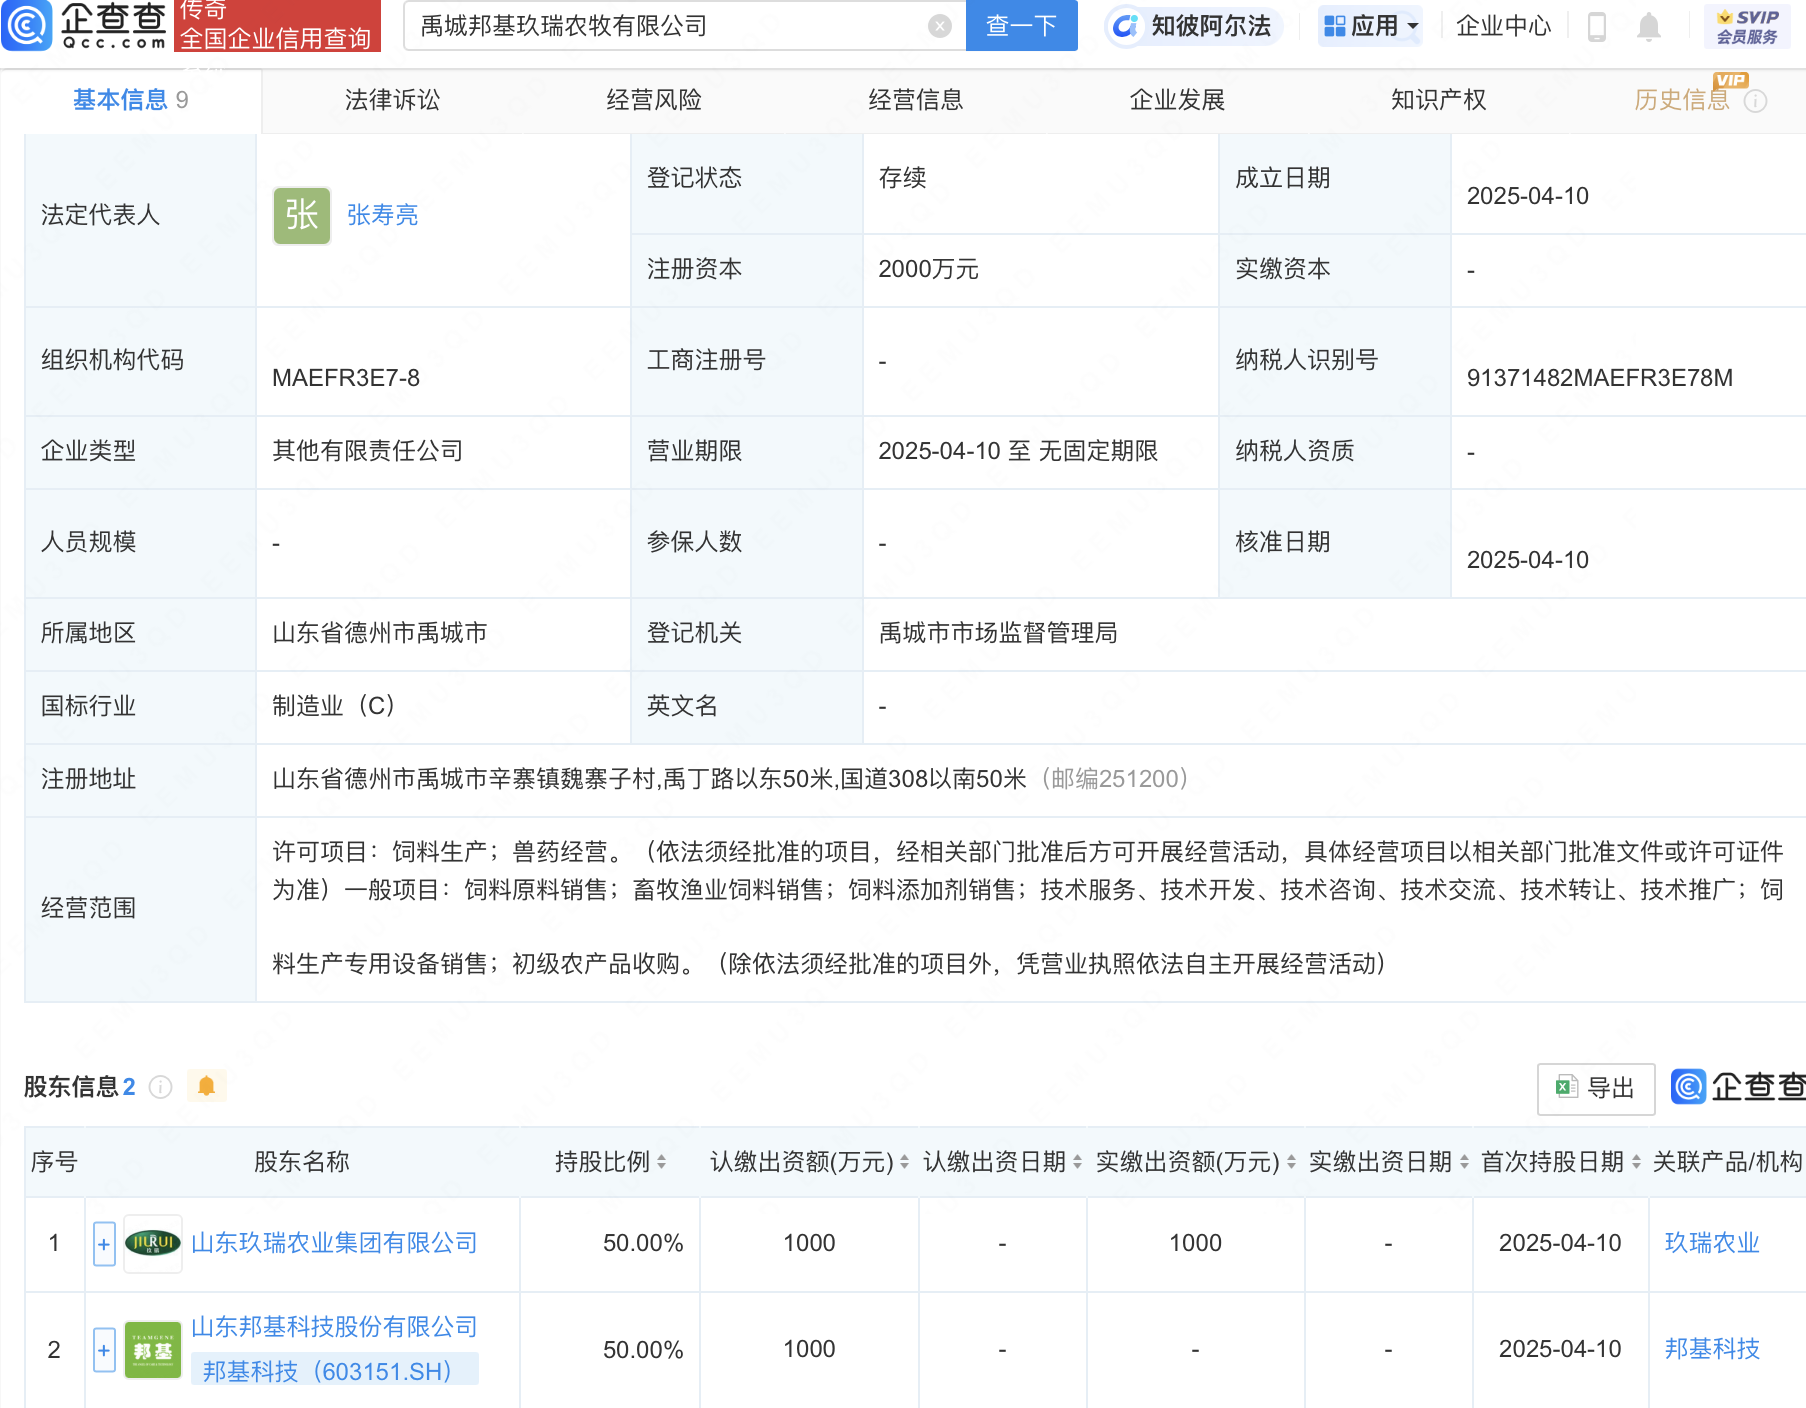
Task: Select taxpayer ID 91371482MAEFR3E78M
Action: pyautogui.click(x=1599, y=378)
